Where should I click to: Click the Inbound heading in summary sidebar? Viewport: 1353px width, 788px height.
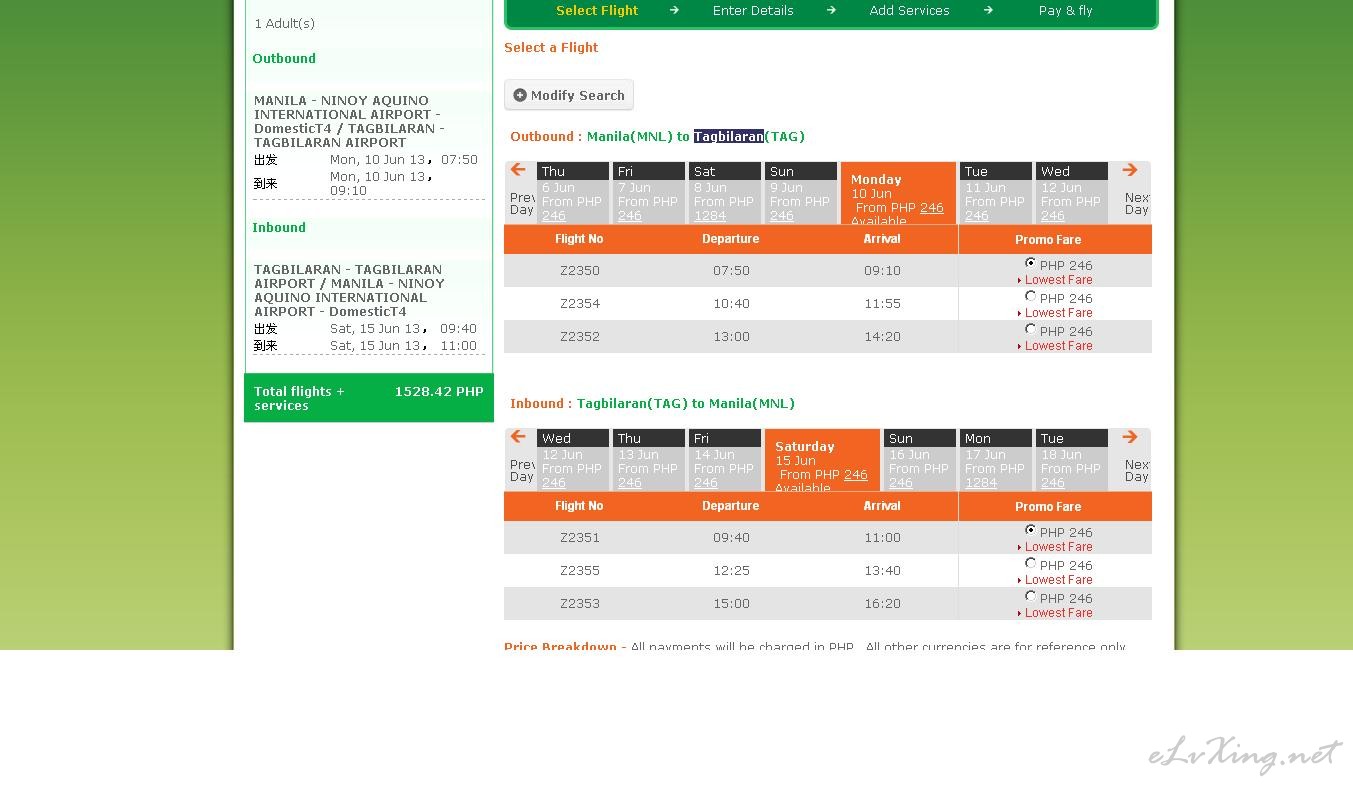point(279,228)
